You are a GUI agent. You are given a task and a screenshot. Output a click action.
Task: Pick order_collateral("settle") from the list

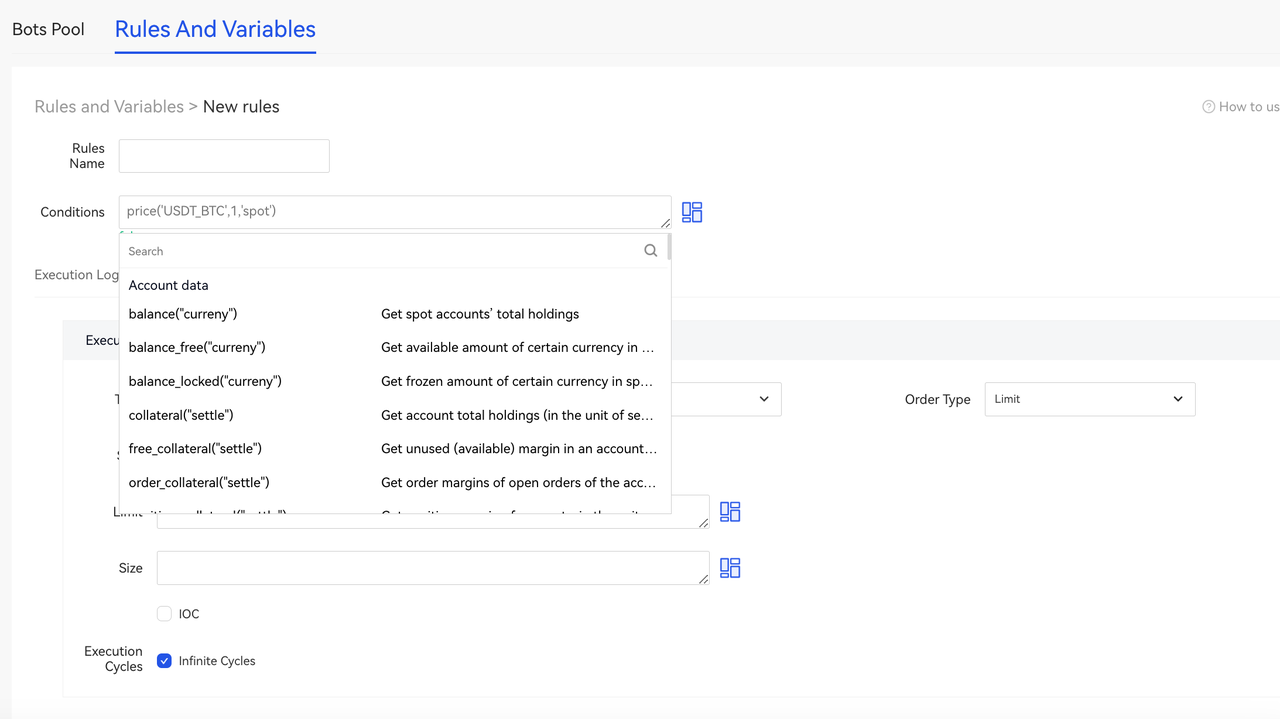pos(199,483)
